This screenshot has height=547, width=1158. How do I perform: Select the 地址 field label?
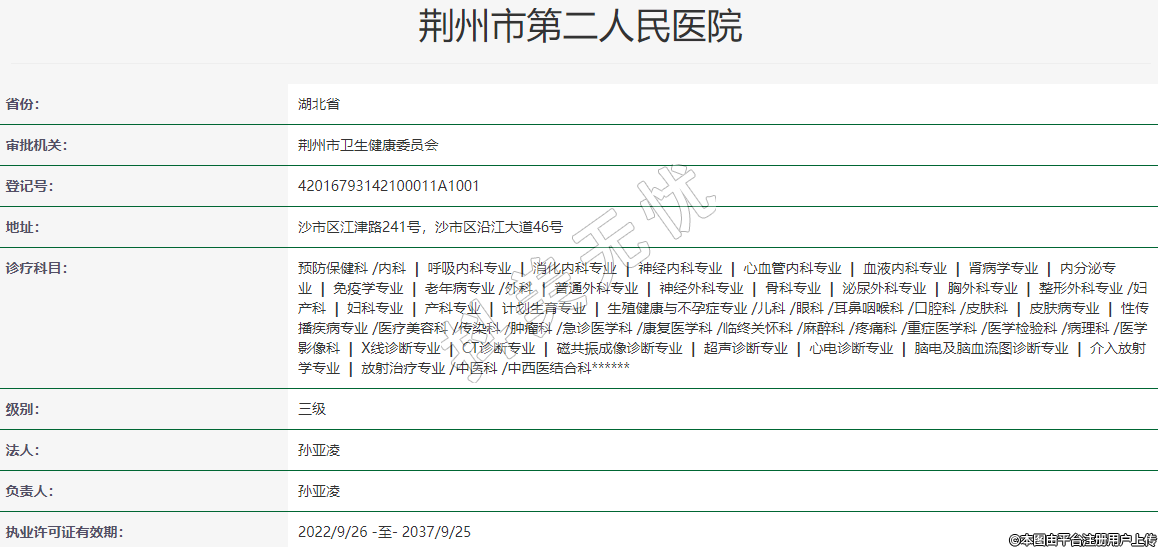23,227
